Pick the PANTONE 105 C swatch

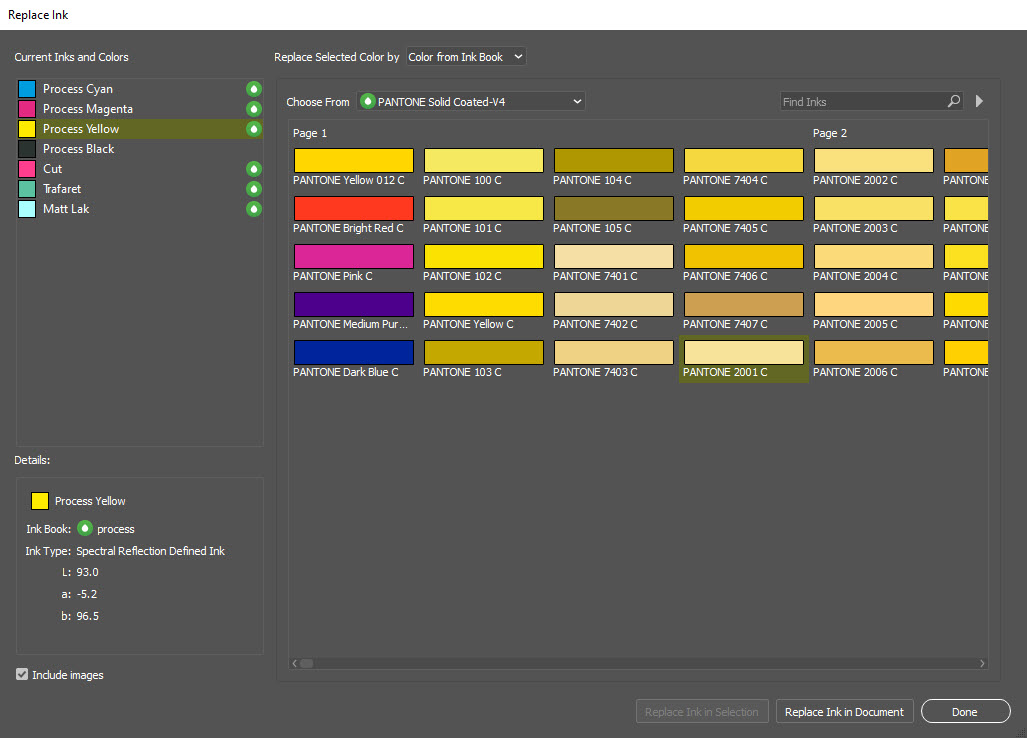tap(614, 208)
